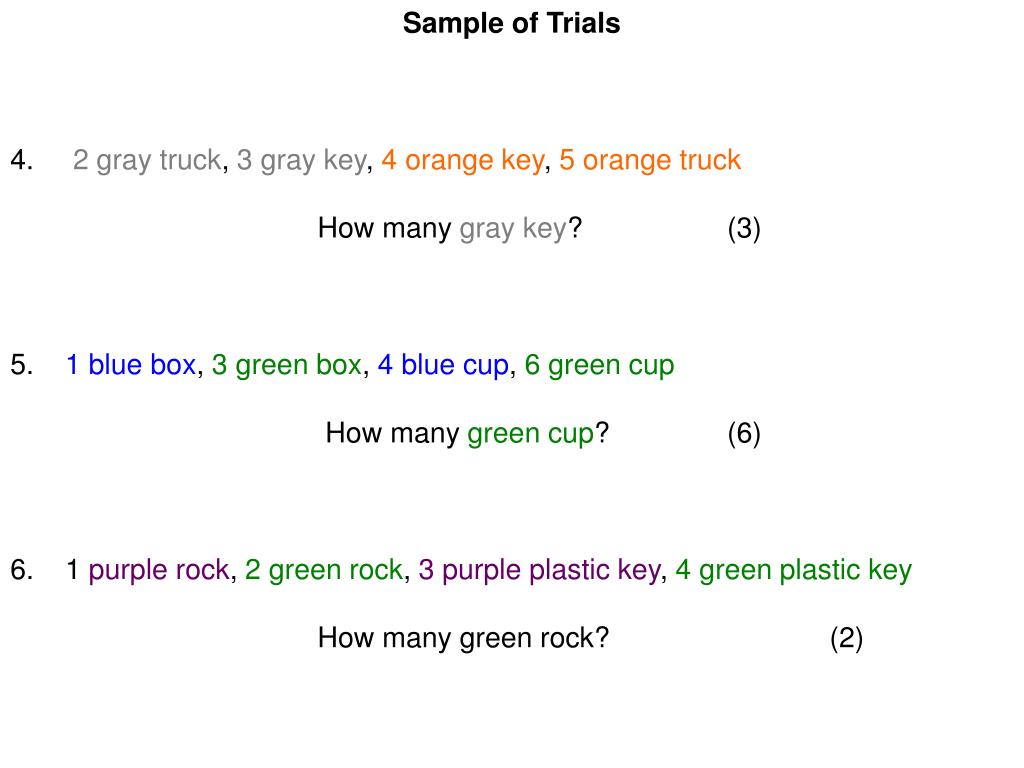Click the "4 orange key" text
Screen dimensions: 1024x768
click(x=462, y=160)
